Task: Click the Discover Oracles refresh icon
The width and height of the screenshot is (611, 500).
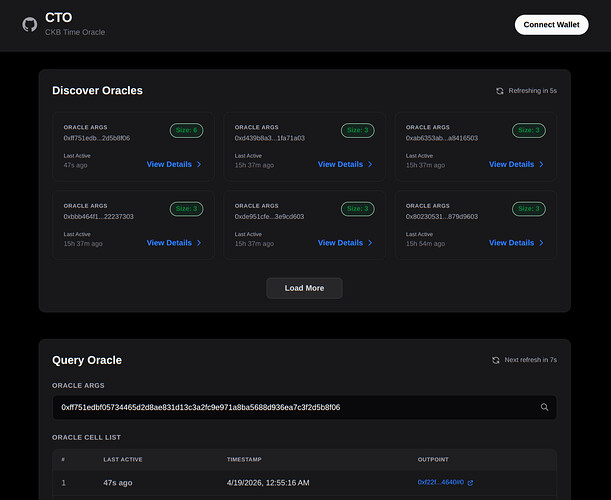Action: (500, 91)
